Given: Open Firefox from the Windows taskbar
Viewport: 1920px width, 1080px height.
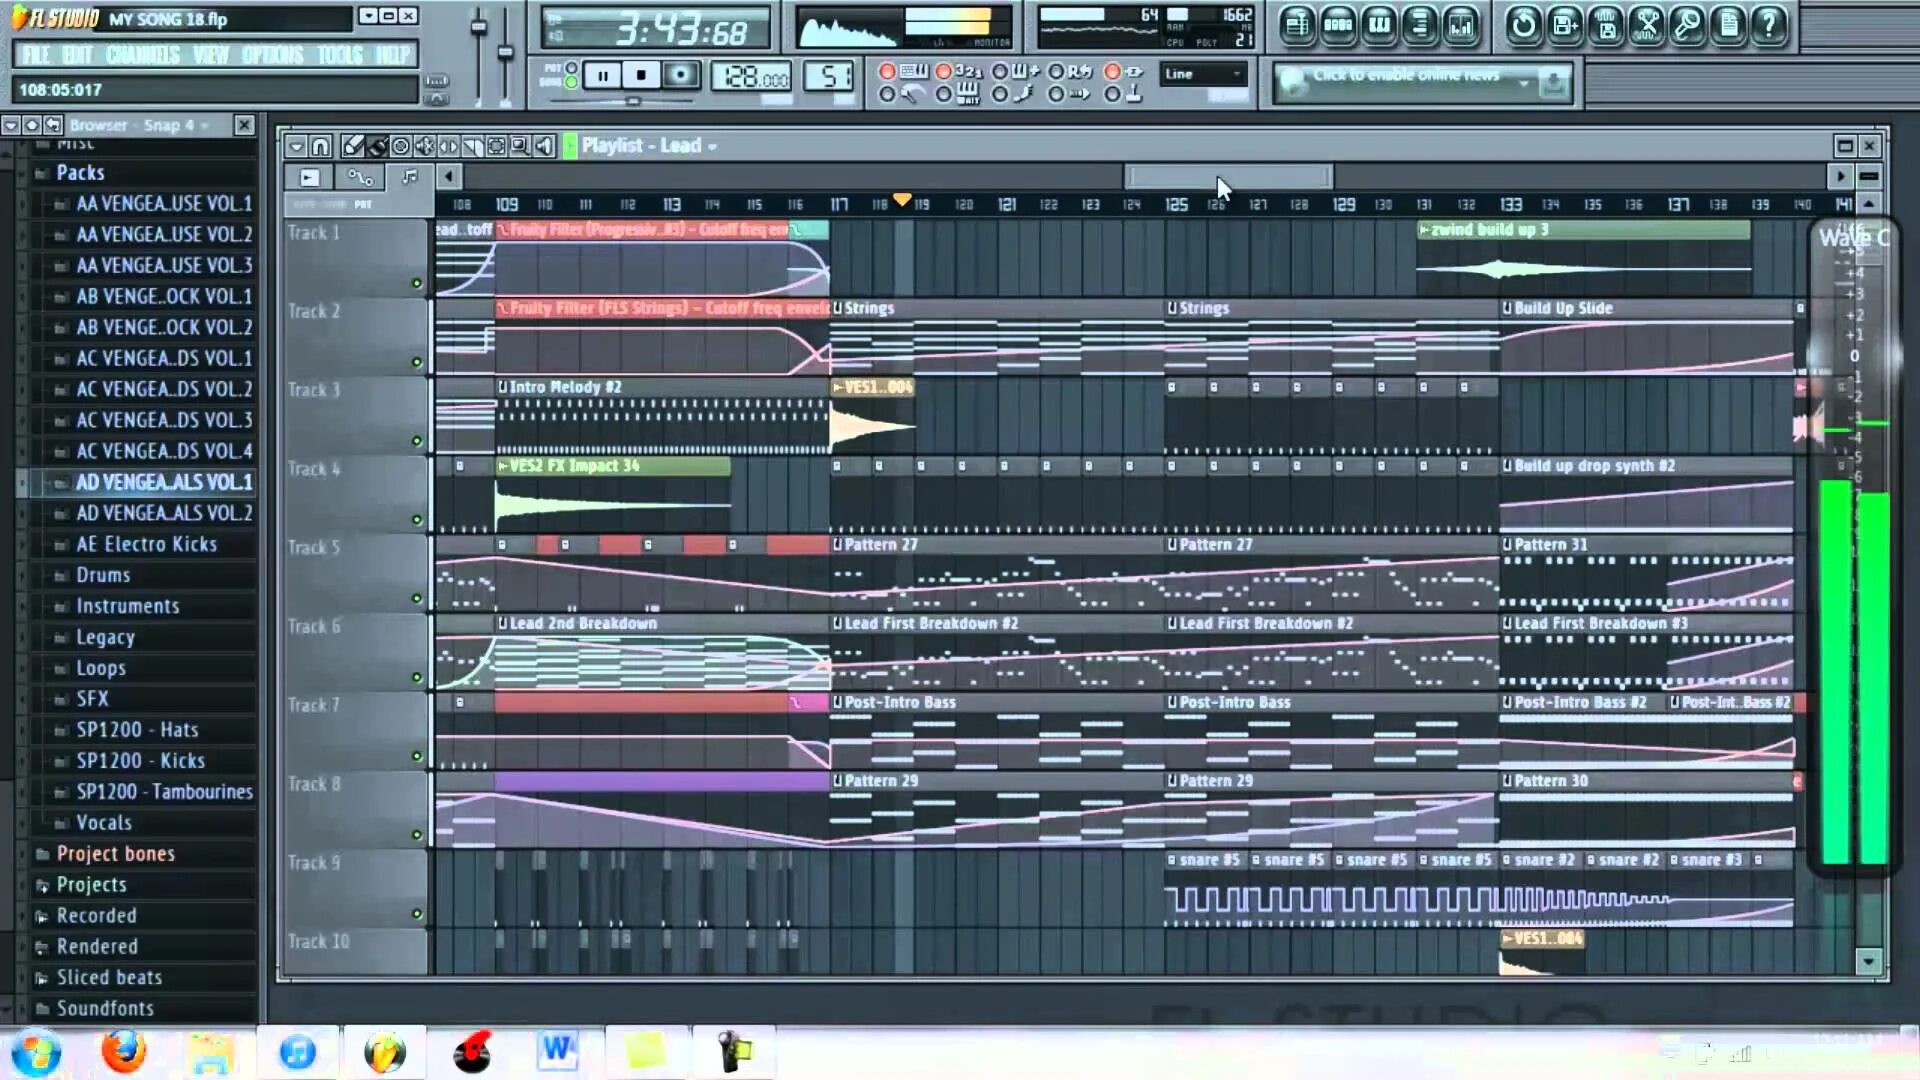Looking at the screenshot, I should (123, 1052).
